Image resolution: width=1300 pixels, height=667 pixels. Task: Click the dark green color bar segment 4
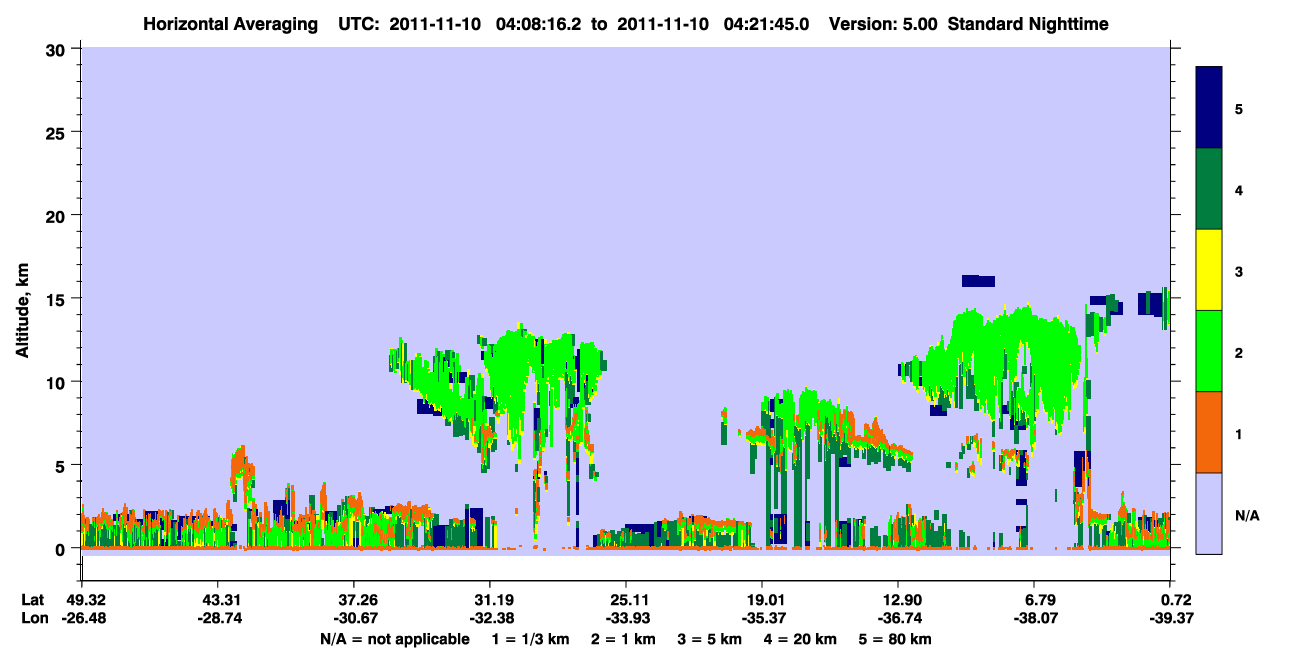tap(1209, 189)
